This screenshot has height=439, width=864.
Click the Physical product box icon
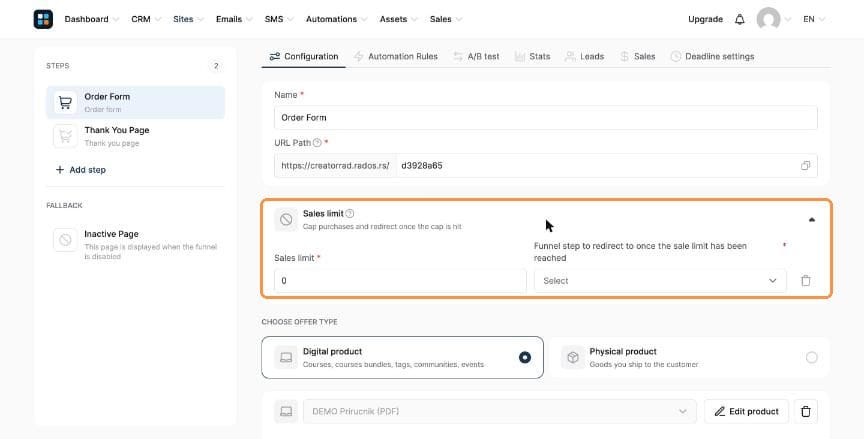click(573, 357)
